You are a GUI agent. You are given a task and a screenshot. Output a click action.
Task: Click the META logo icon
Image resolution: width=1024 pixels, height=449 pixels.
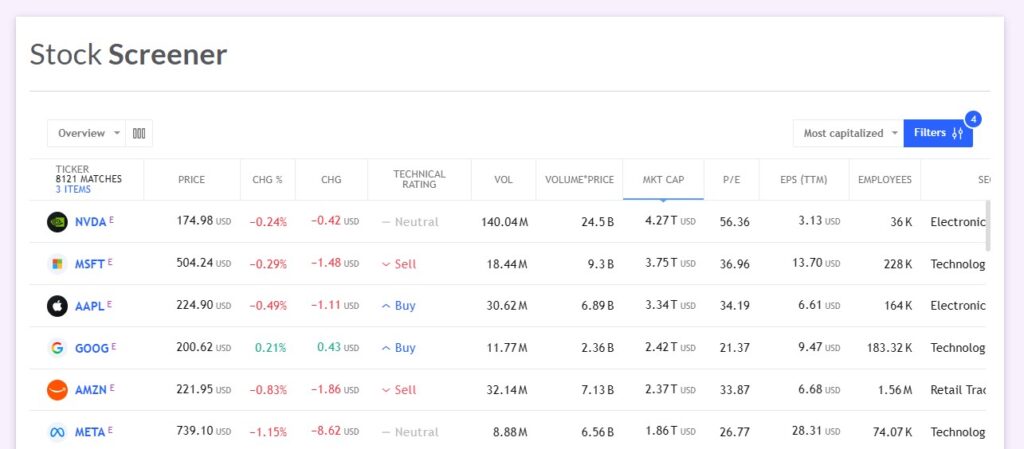(x=57, y=431)
